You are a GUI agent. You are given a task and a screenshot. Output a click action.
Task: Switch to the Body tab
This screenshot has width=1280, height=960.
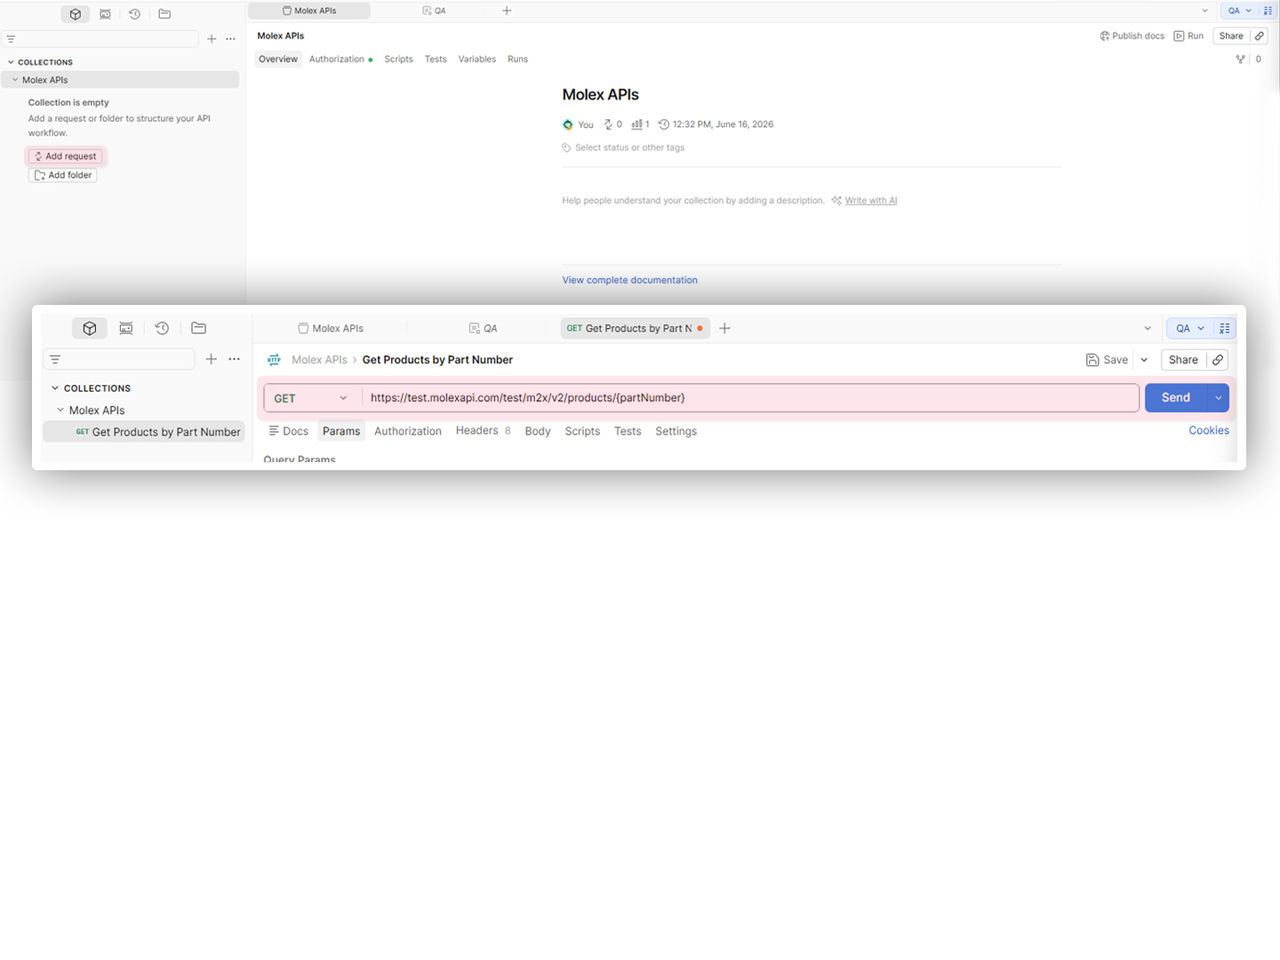pos(538,431)
